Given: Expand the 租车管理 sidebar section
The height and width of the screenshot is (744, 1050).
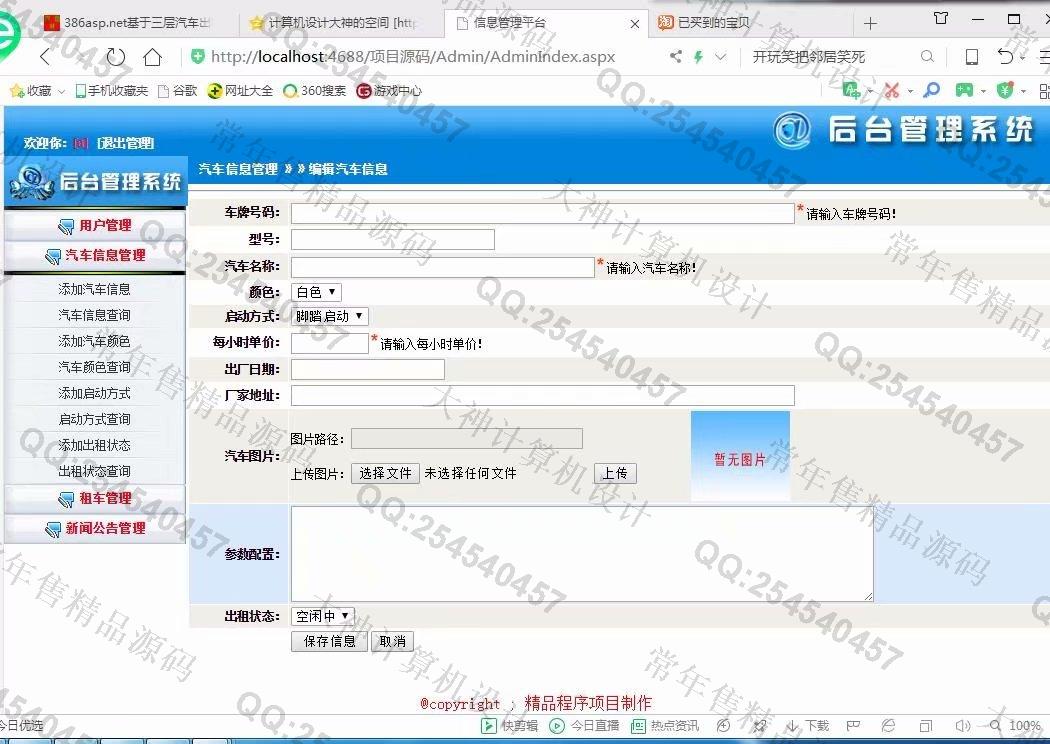Looking at the screenshot, I should coord(95,498).
